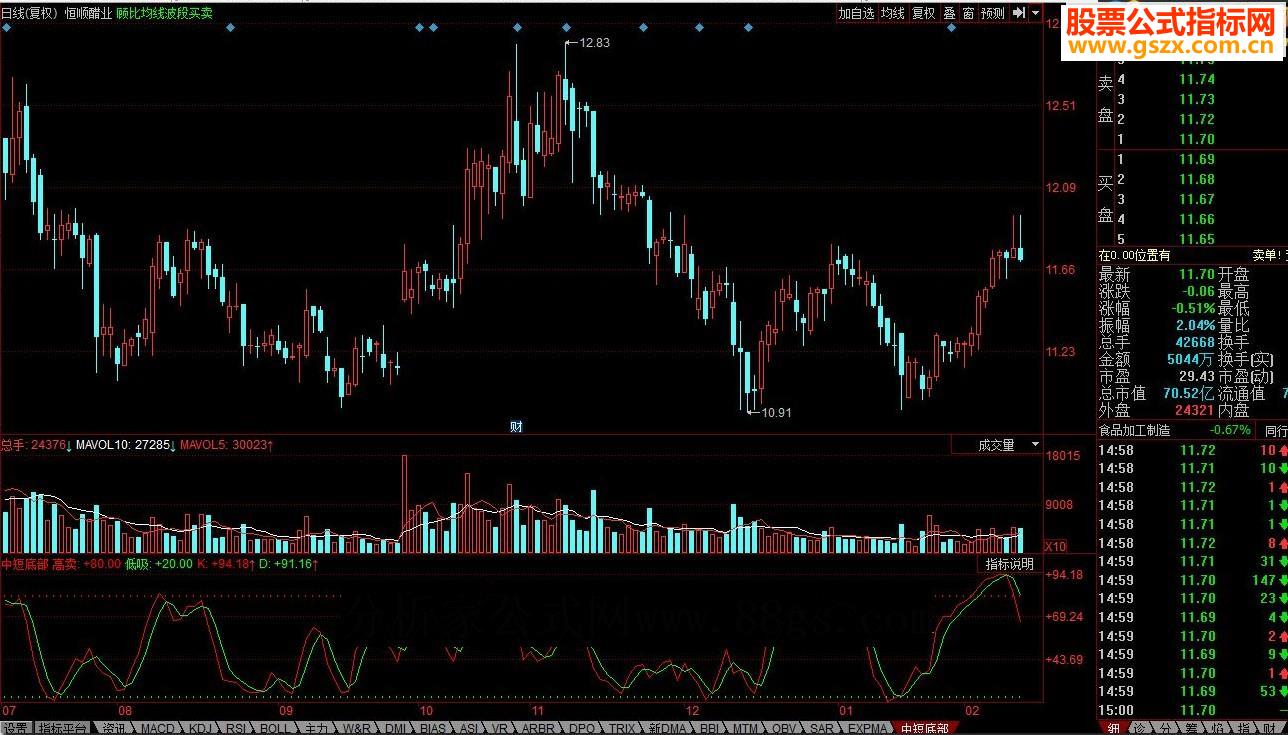Switch to the W&R indicator tab
Screen dimensions: 1288x735
tap(357, 728)
